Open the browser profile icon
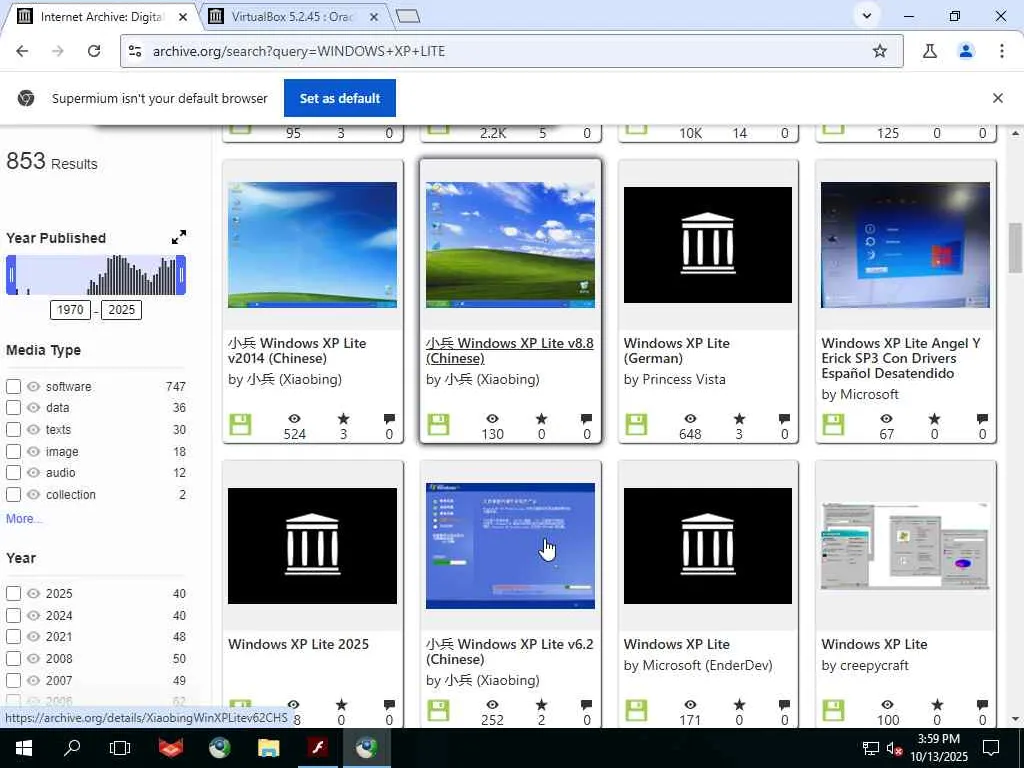The width and height of the screenshot is (1024, 768). pyautogui.click(x=966, y=51)
